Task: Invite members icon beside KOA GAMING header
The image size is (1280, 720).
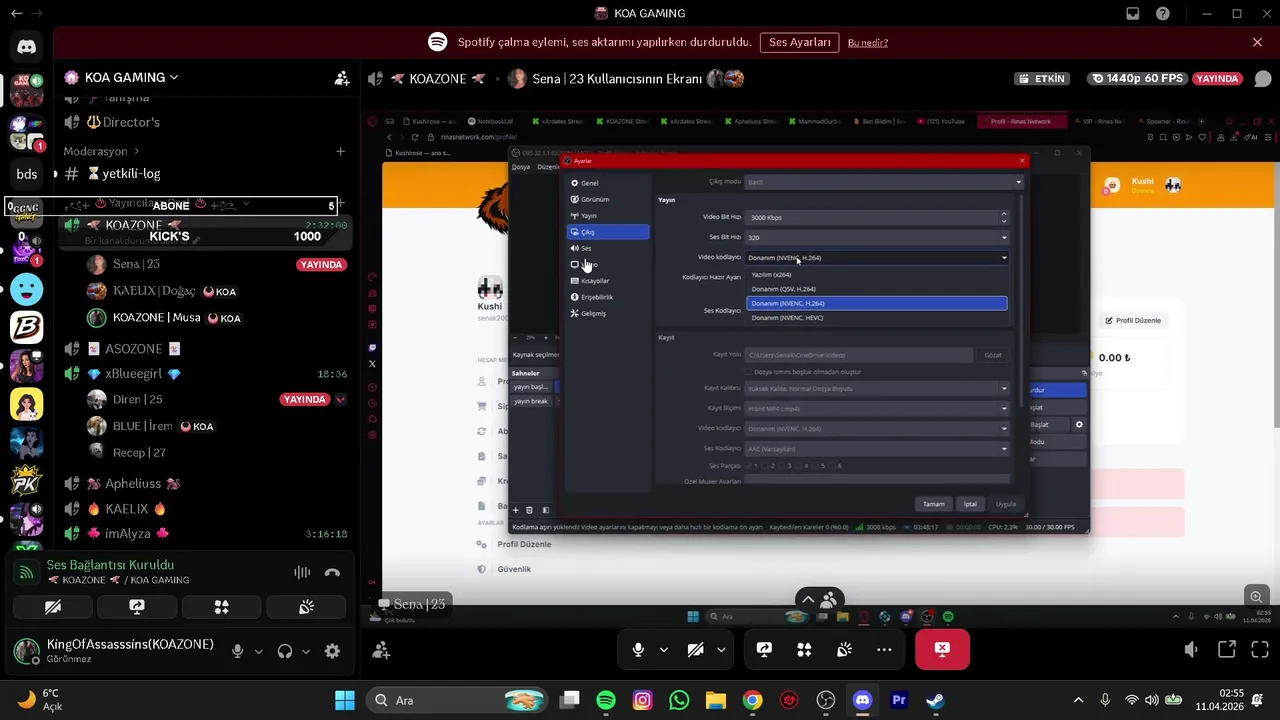Action: (342, 78)
